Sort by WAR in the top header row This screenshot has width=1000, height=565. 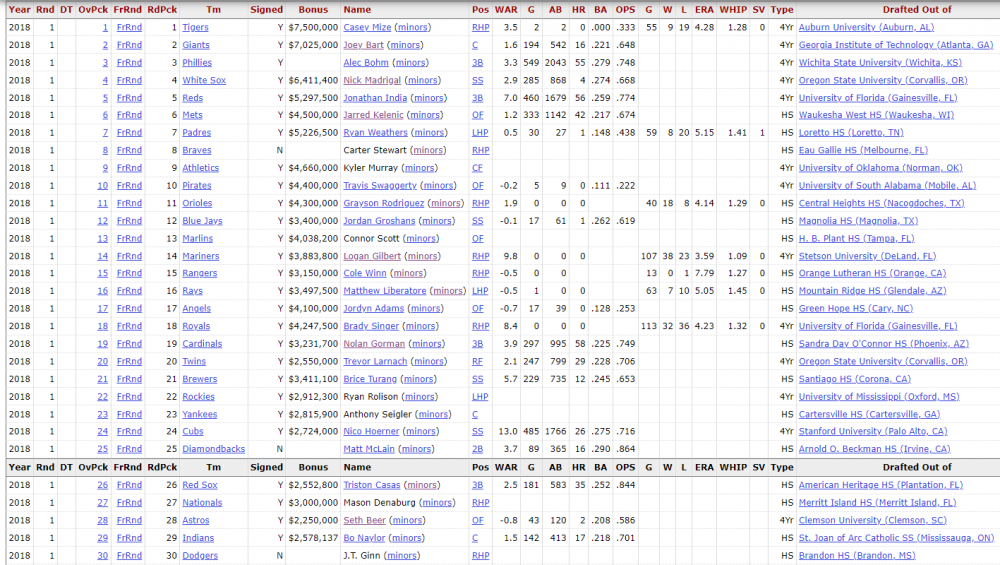coord(506,9)
